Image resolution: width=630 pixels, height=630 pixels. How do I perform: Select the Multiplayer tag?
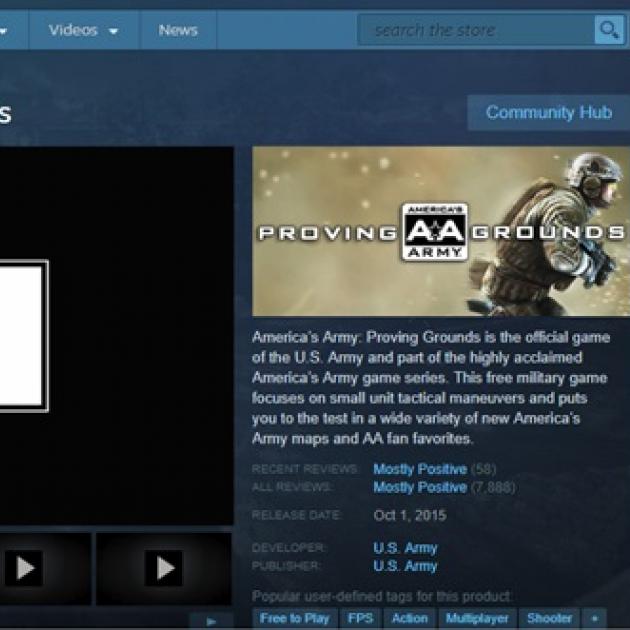pyautogui.click(x=477, y=619)
